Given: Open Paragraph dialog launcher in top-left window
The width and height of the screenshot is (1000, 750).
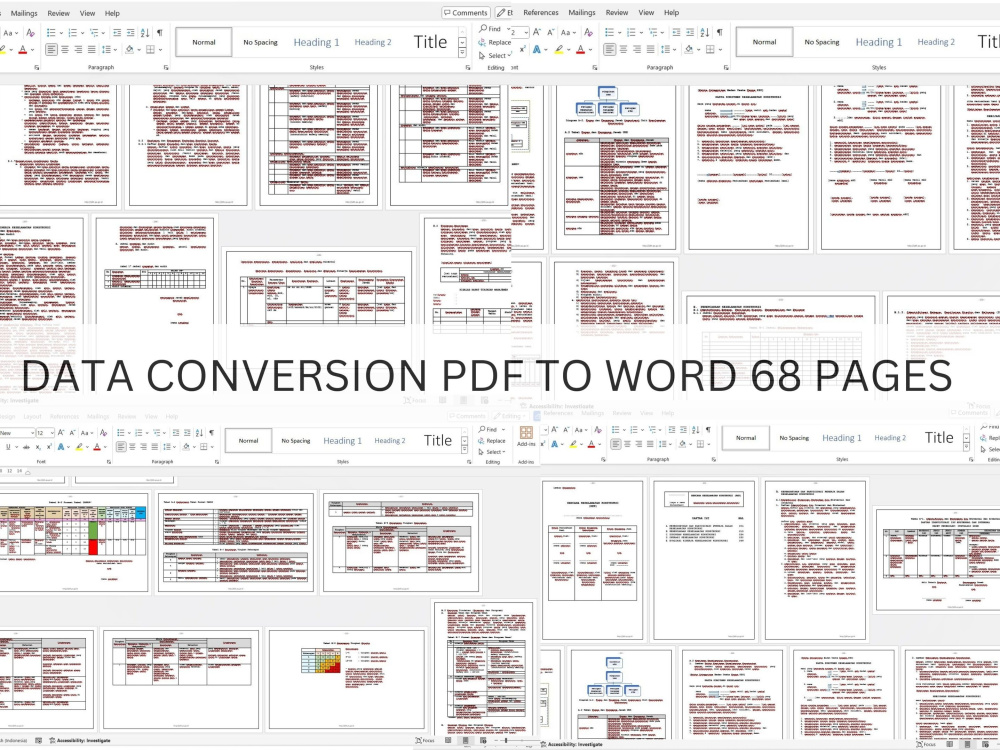Looking at the screenshot, I should click(166, 67).
